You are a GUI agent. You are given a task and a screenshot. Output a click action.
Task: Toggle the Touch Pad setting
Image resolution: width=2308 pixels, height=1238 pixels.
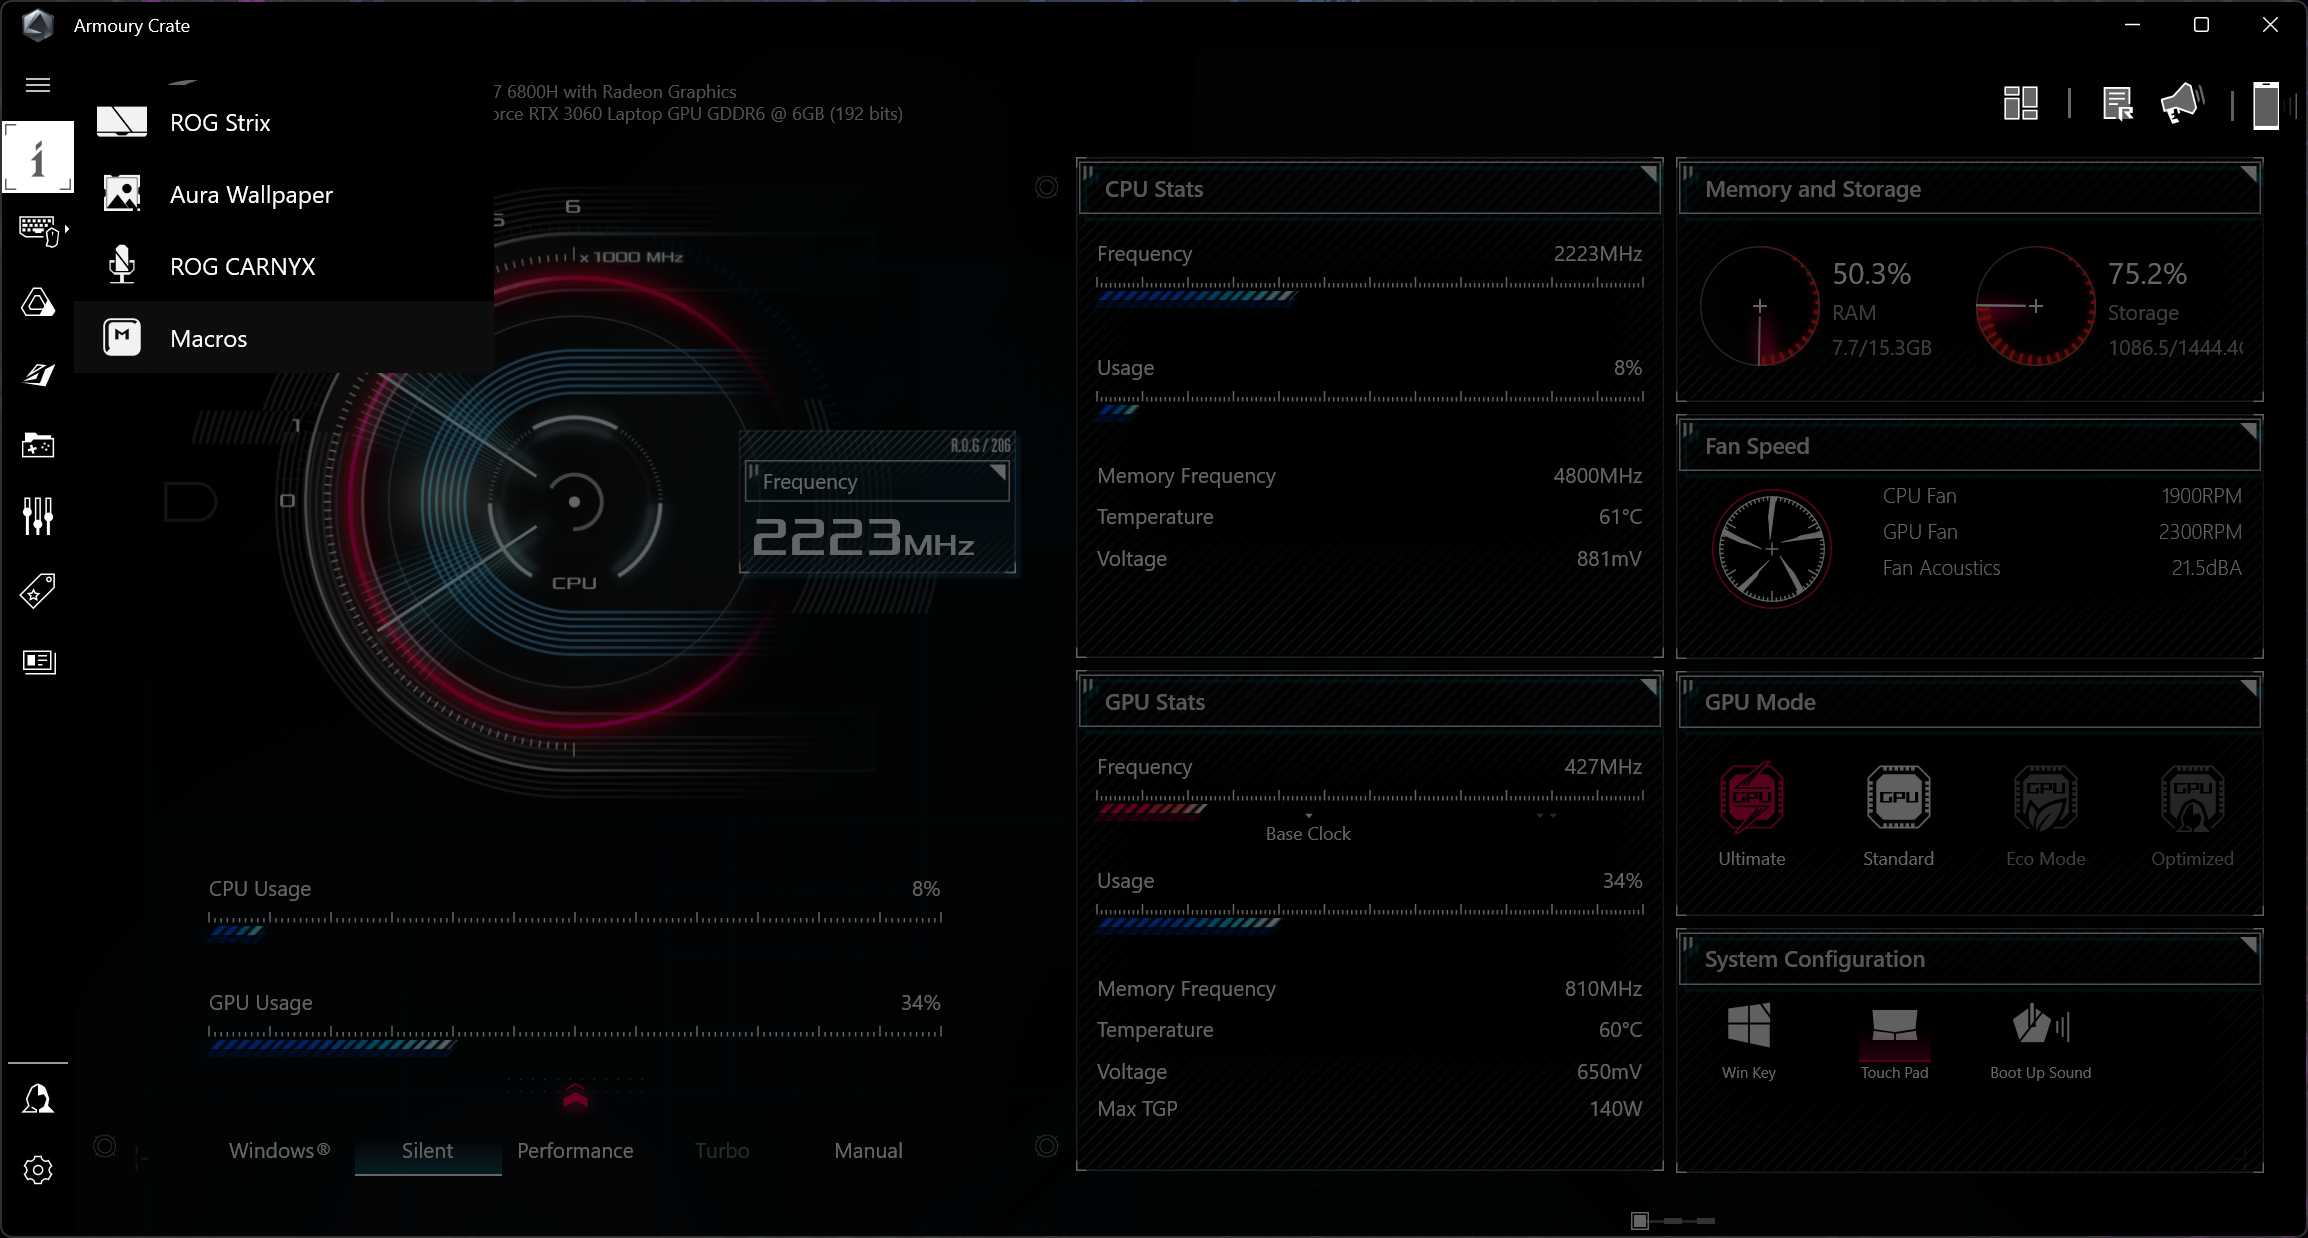coord(1894,1042)
